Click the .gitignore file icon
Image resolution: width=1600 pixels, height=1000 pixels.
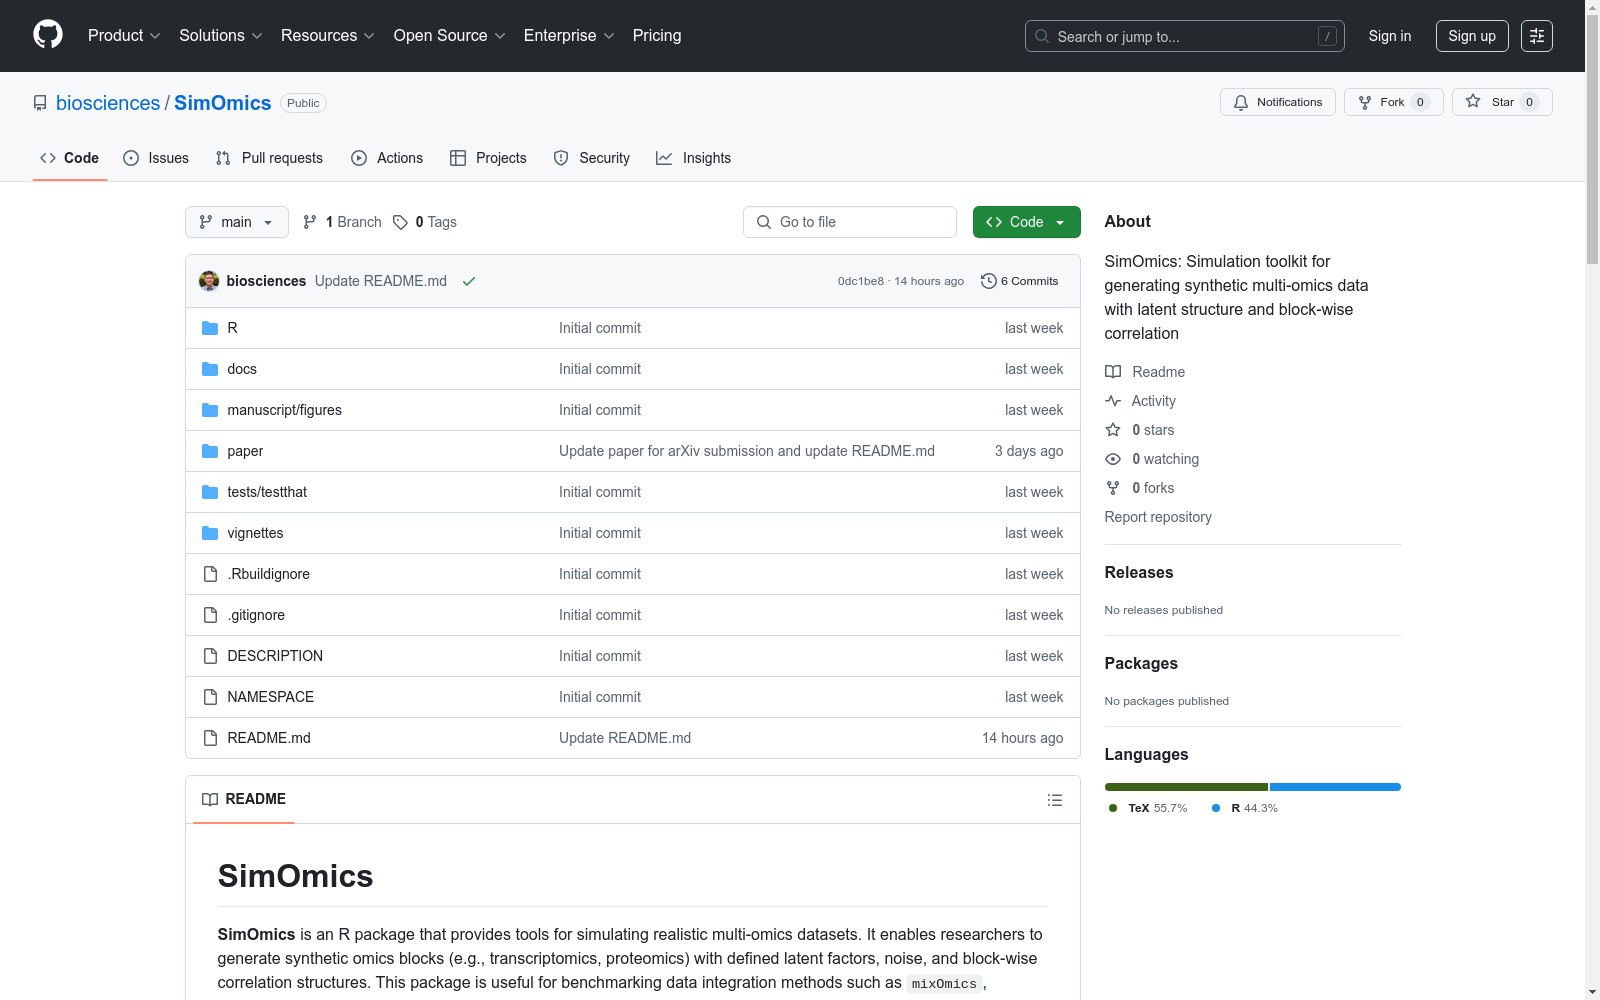[x=210, y=615]
